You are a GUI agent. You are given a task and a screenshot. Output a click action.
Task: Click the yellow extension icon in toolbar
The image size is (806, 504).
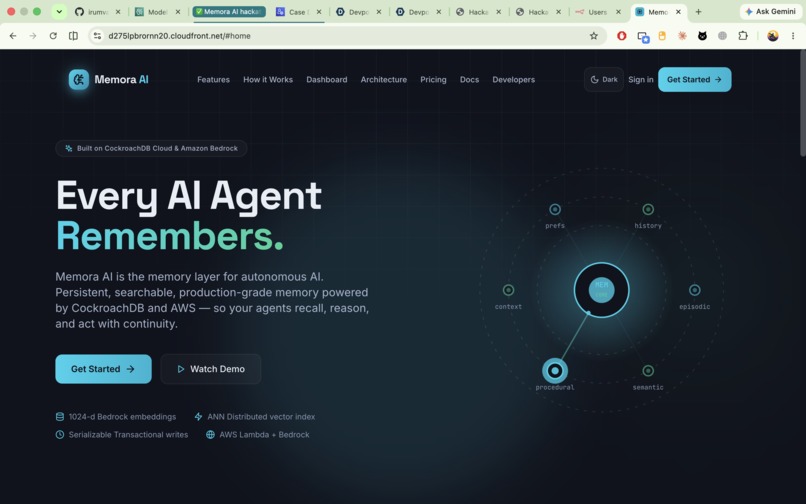click(662, 36)
